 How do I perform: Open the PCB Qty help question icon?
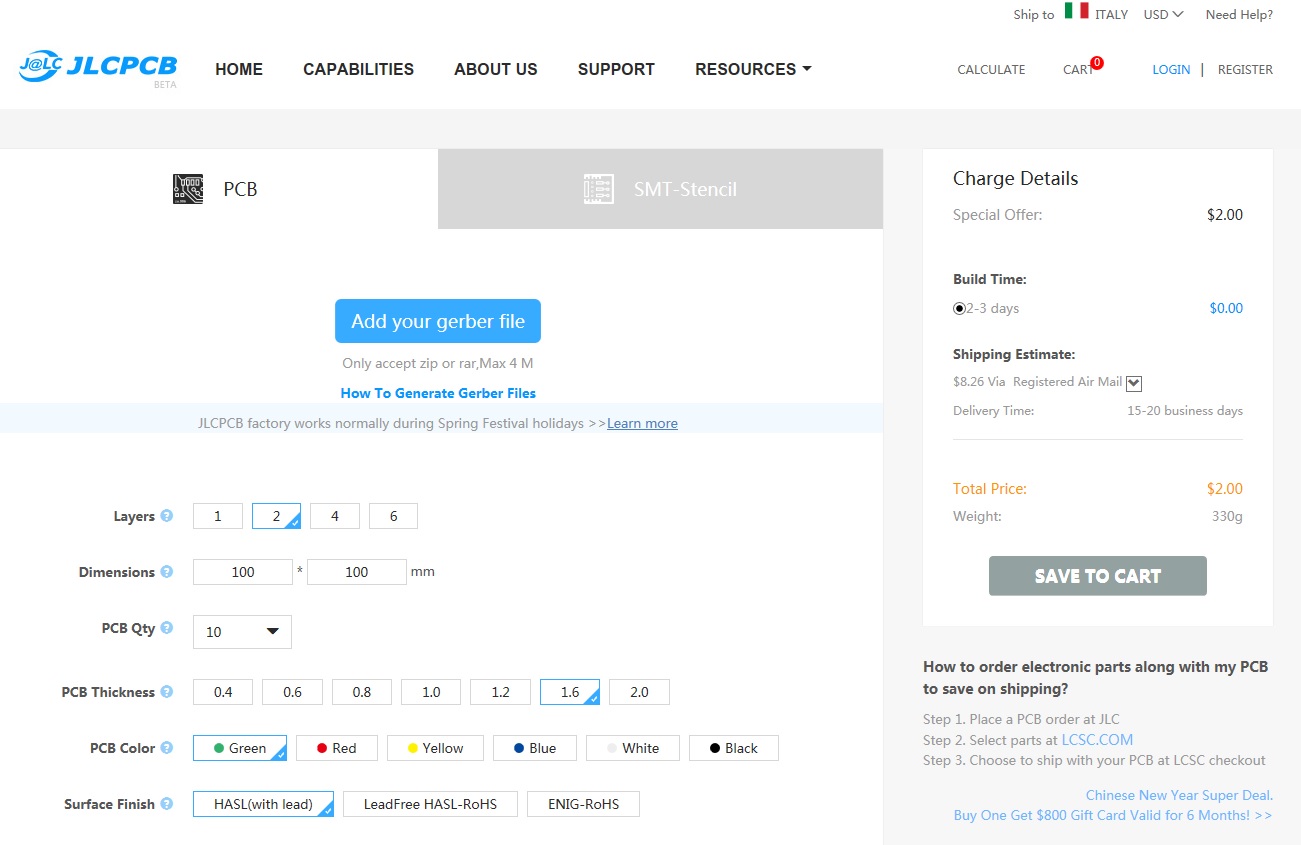[167, 628]
